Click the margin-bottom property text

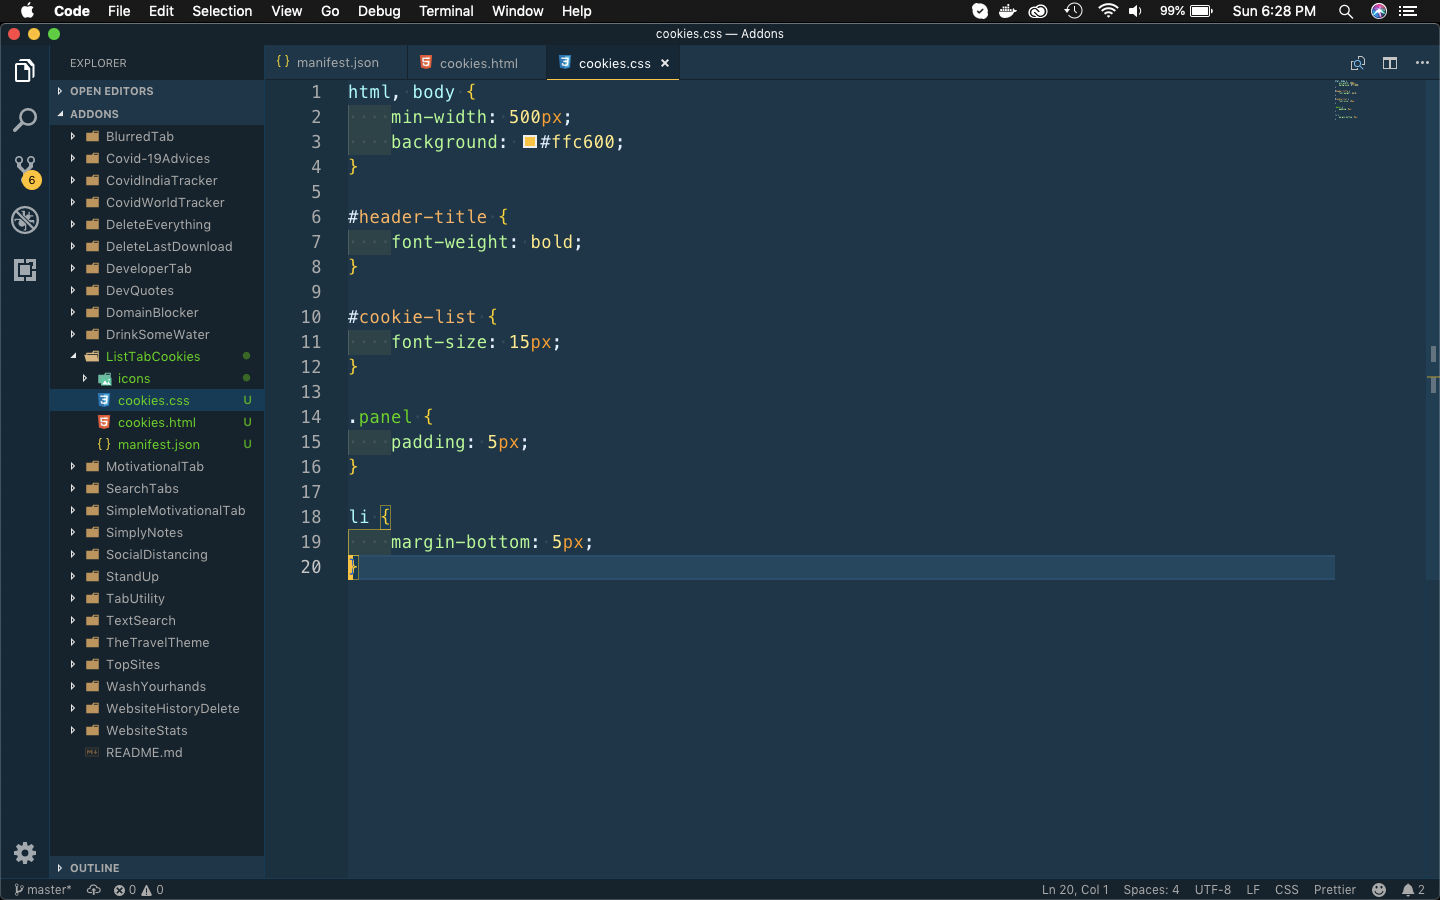(461, 542)
